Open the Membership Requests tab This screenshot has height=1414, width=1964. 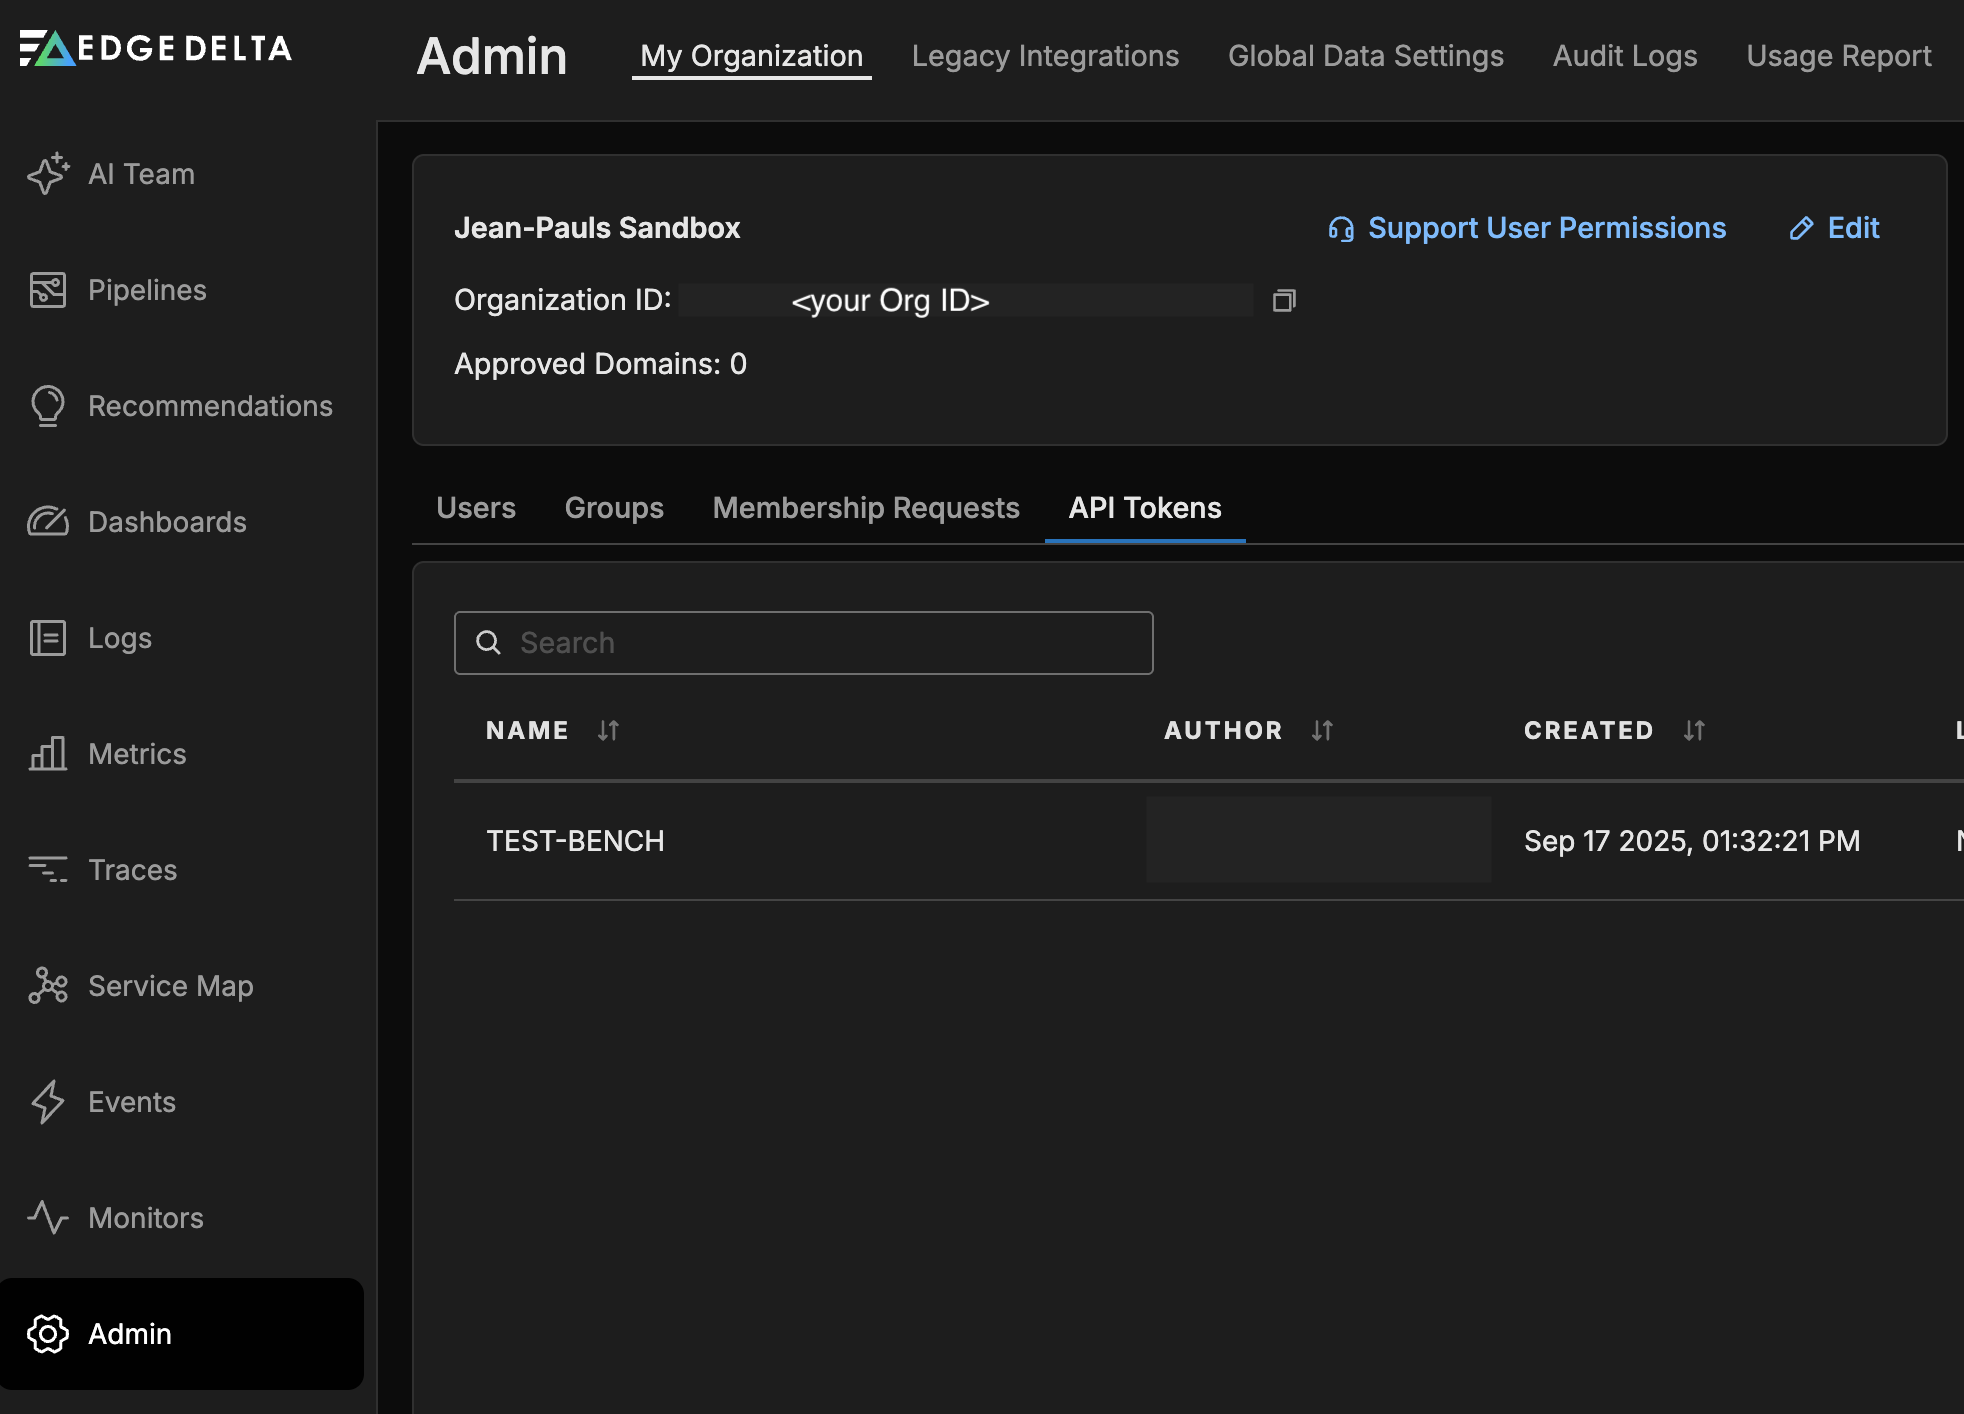(865, 508)
